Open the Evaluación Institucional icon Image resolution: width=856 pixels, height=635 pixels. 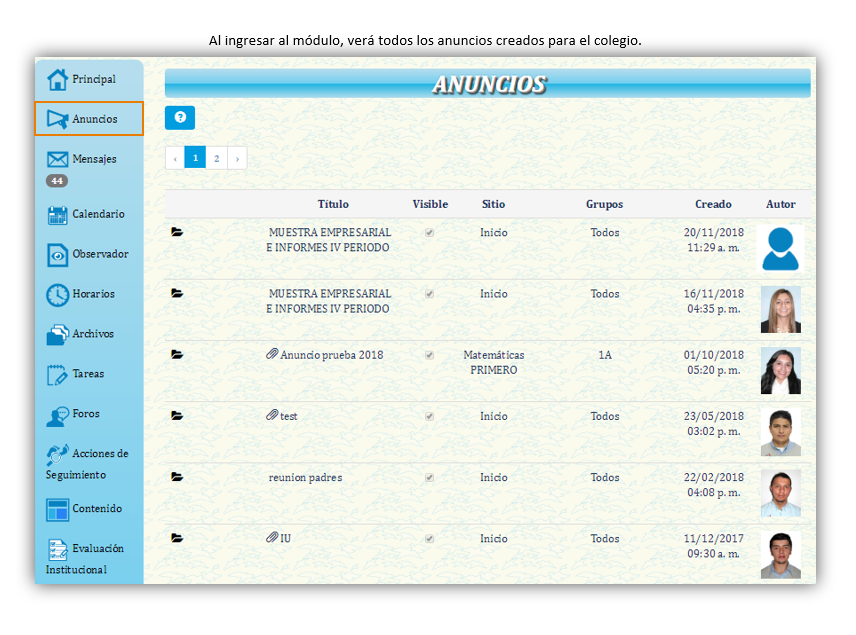click(57, 550)
